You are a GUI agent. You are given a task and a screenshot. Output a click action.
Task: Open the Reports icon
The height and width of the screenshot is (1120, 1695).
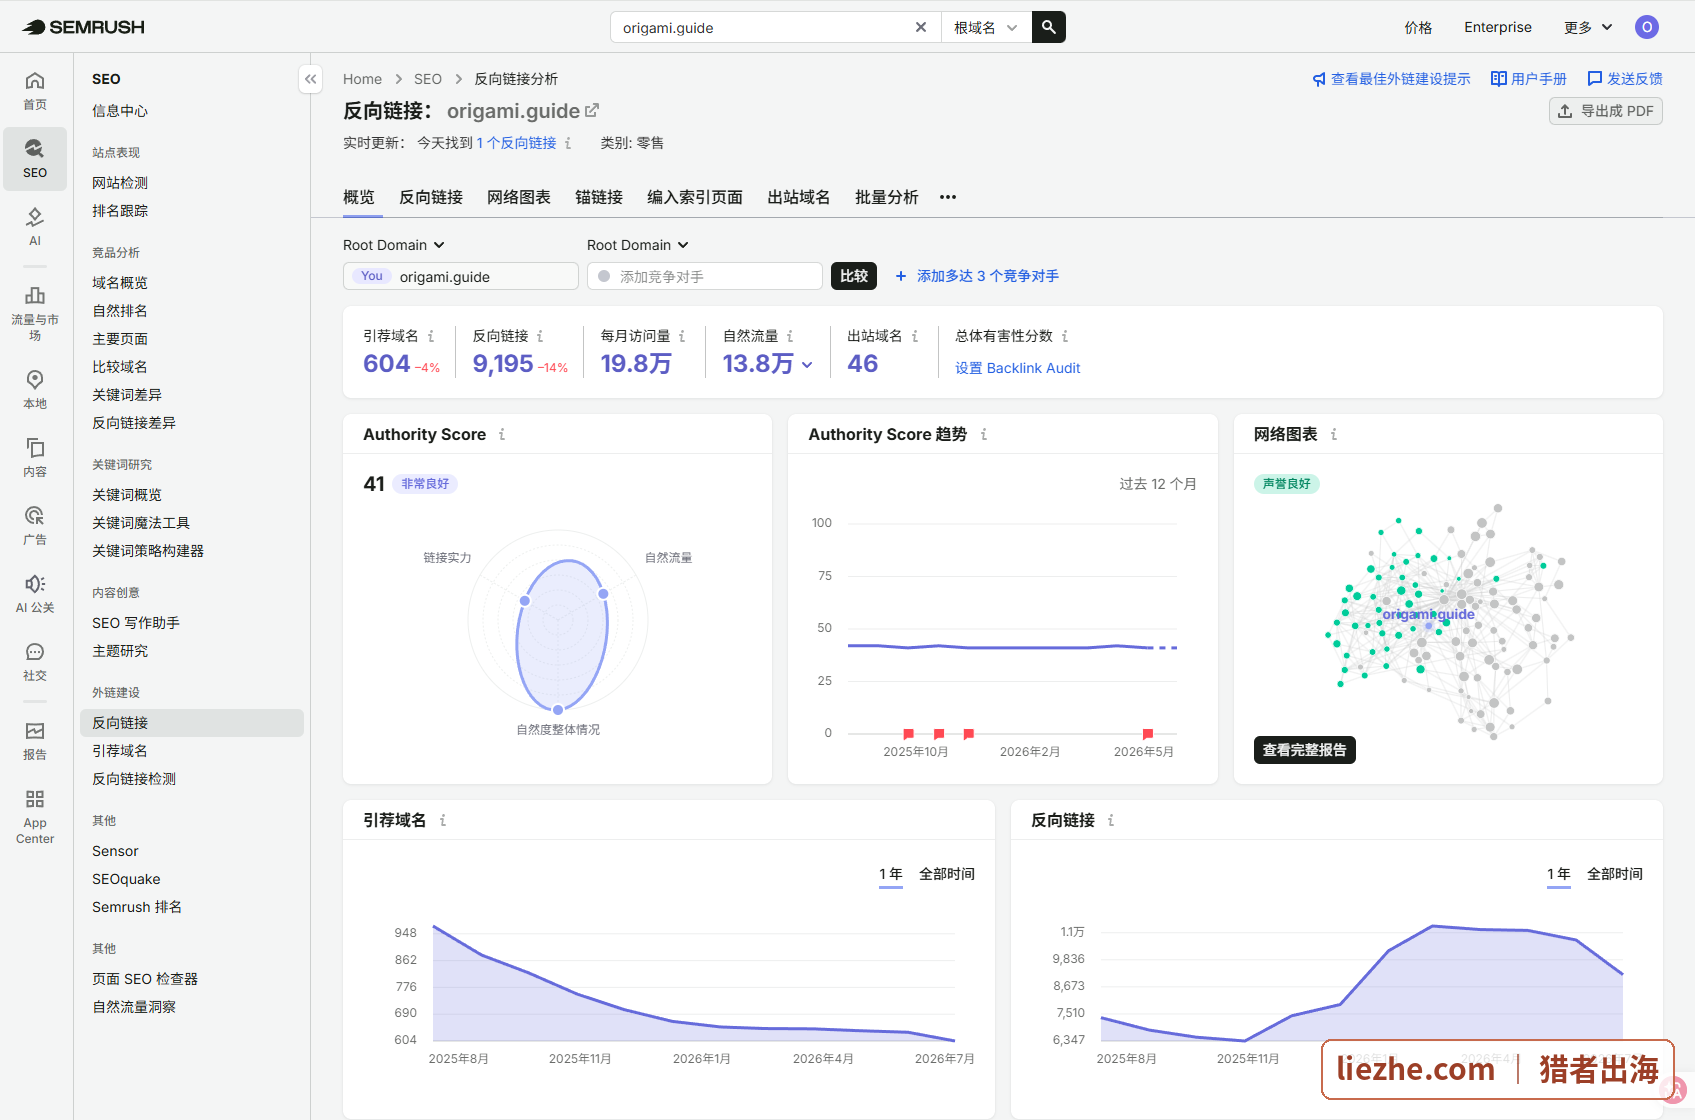(35, 740)
